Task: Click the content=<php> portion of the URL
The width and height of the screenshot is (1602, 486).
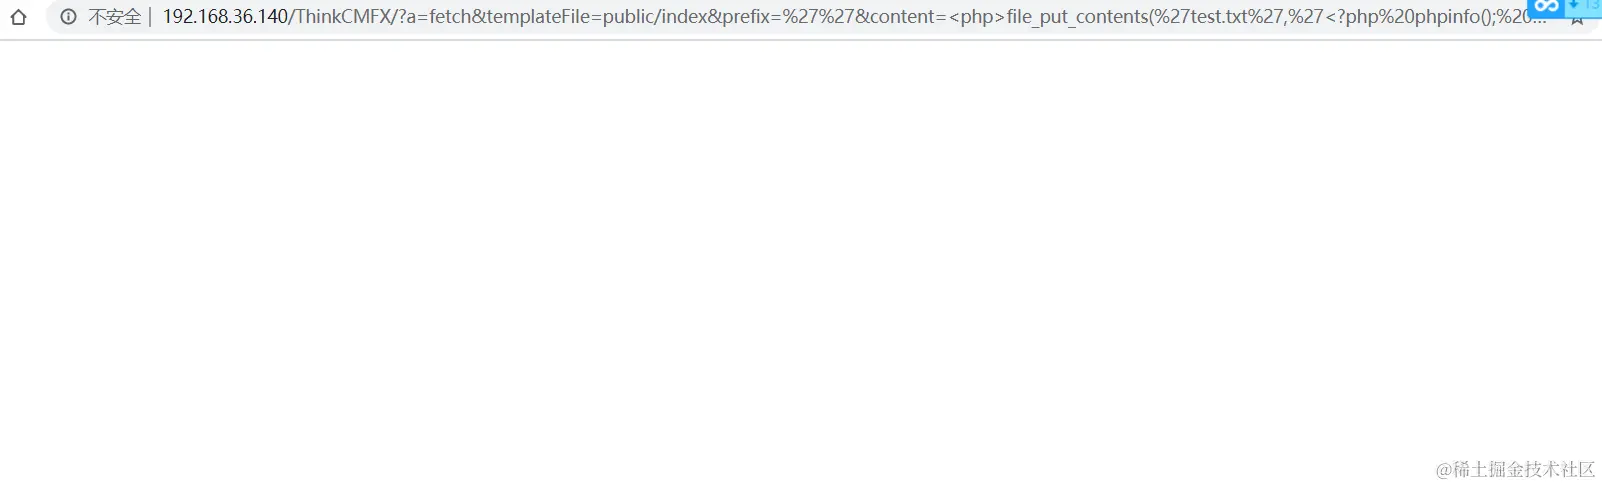Action: click(x=938, y=17)
